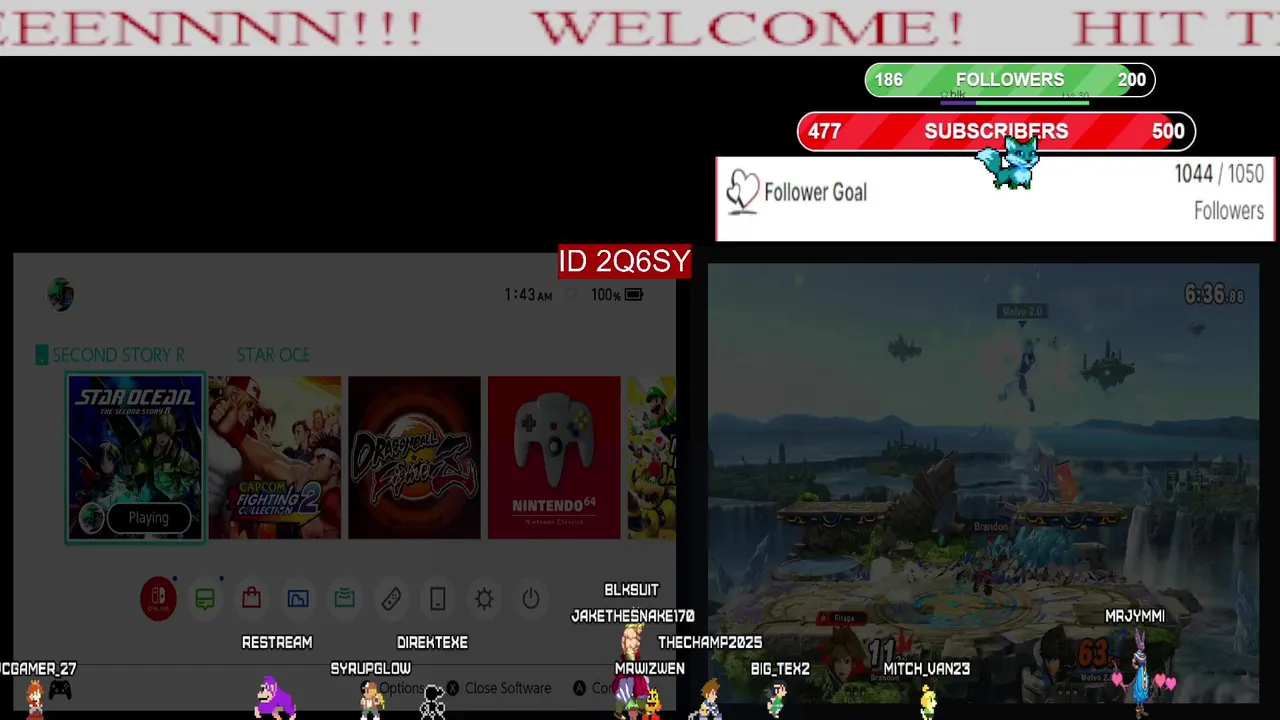This screenshot has height=720, width=1280.
Task: Open the Controllers Joy-Con icon
Action: 391,599
